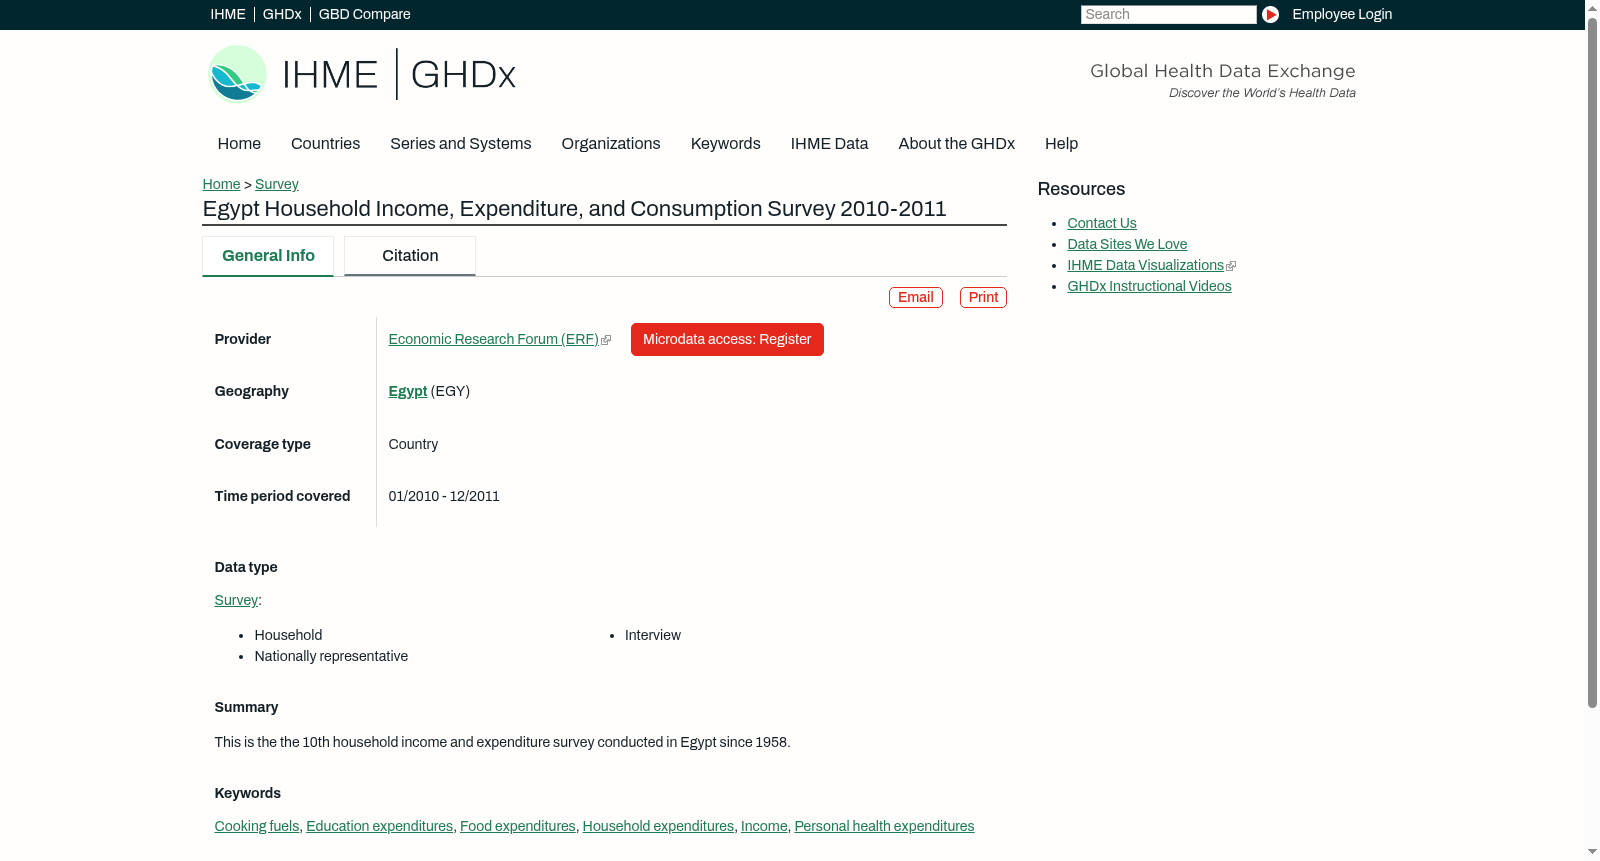1600x861 pixels.
Task: Open About the GHDx menu item
Action: click(957, 144)
